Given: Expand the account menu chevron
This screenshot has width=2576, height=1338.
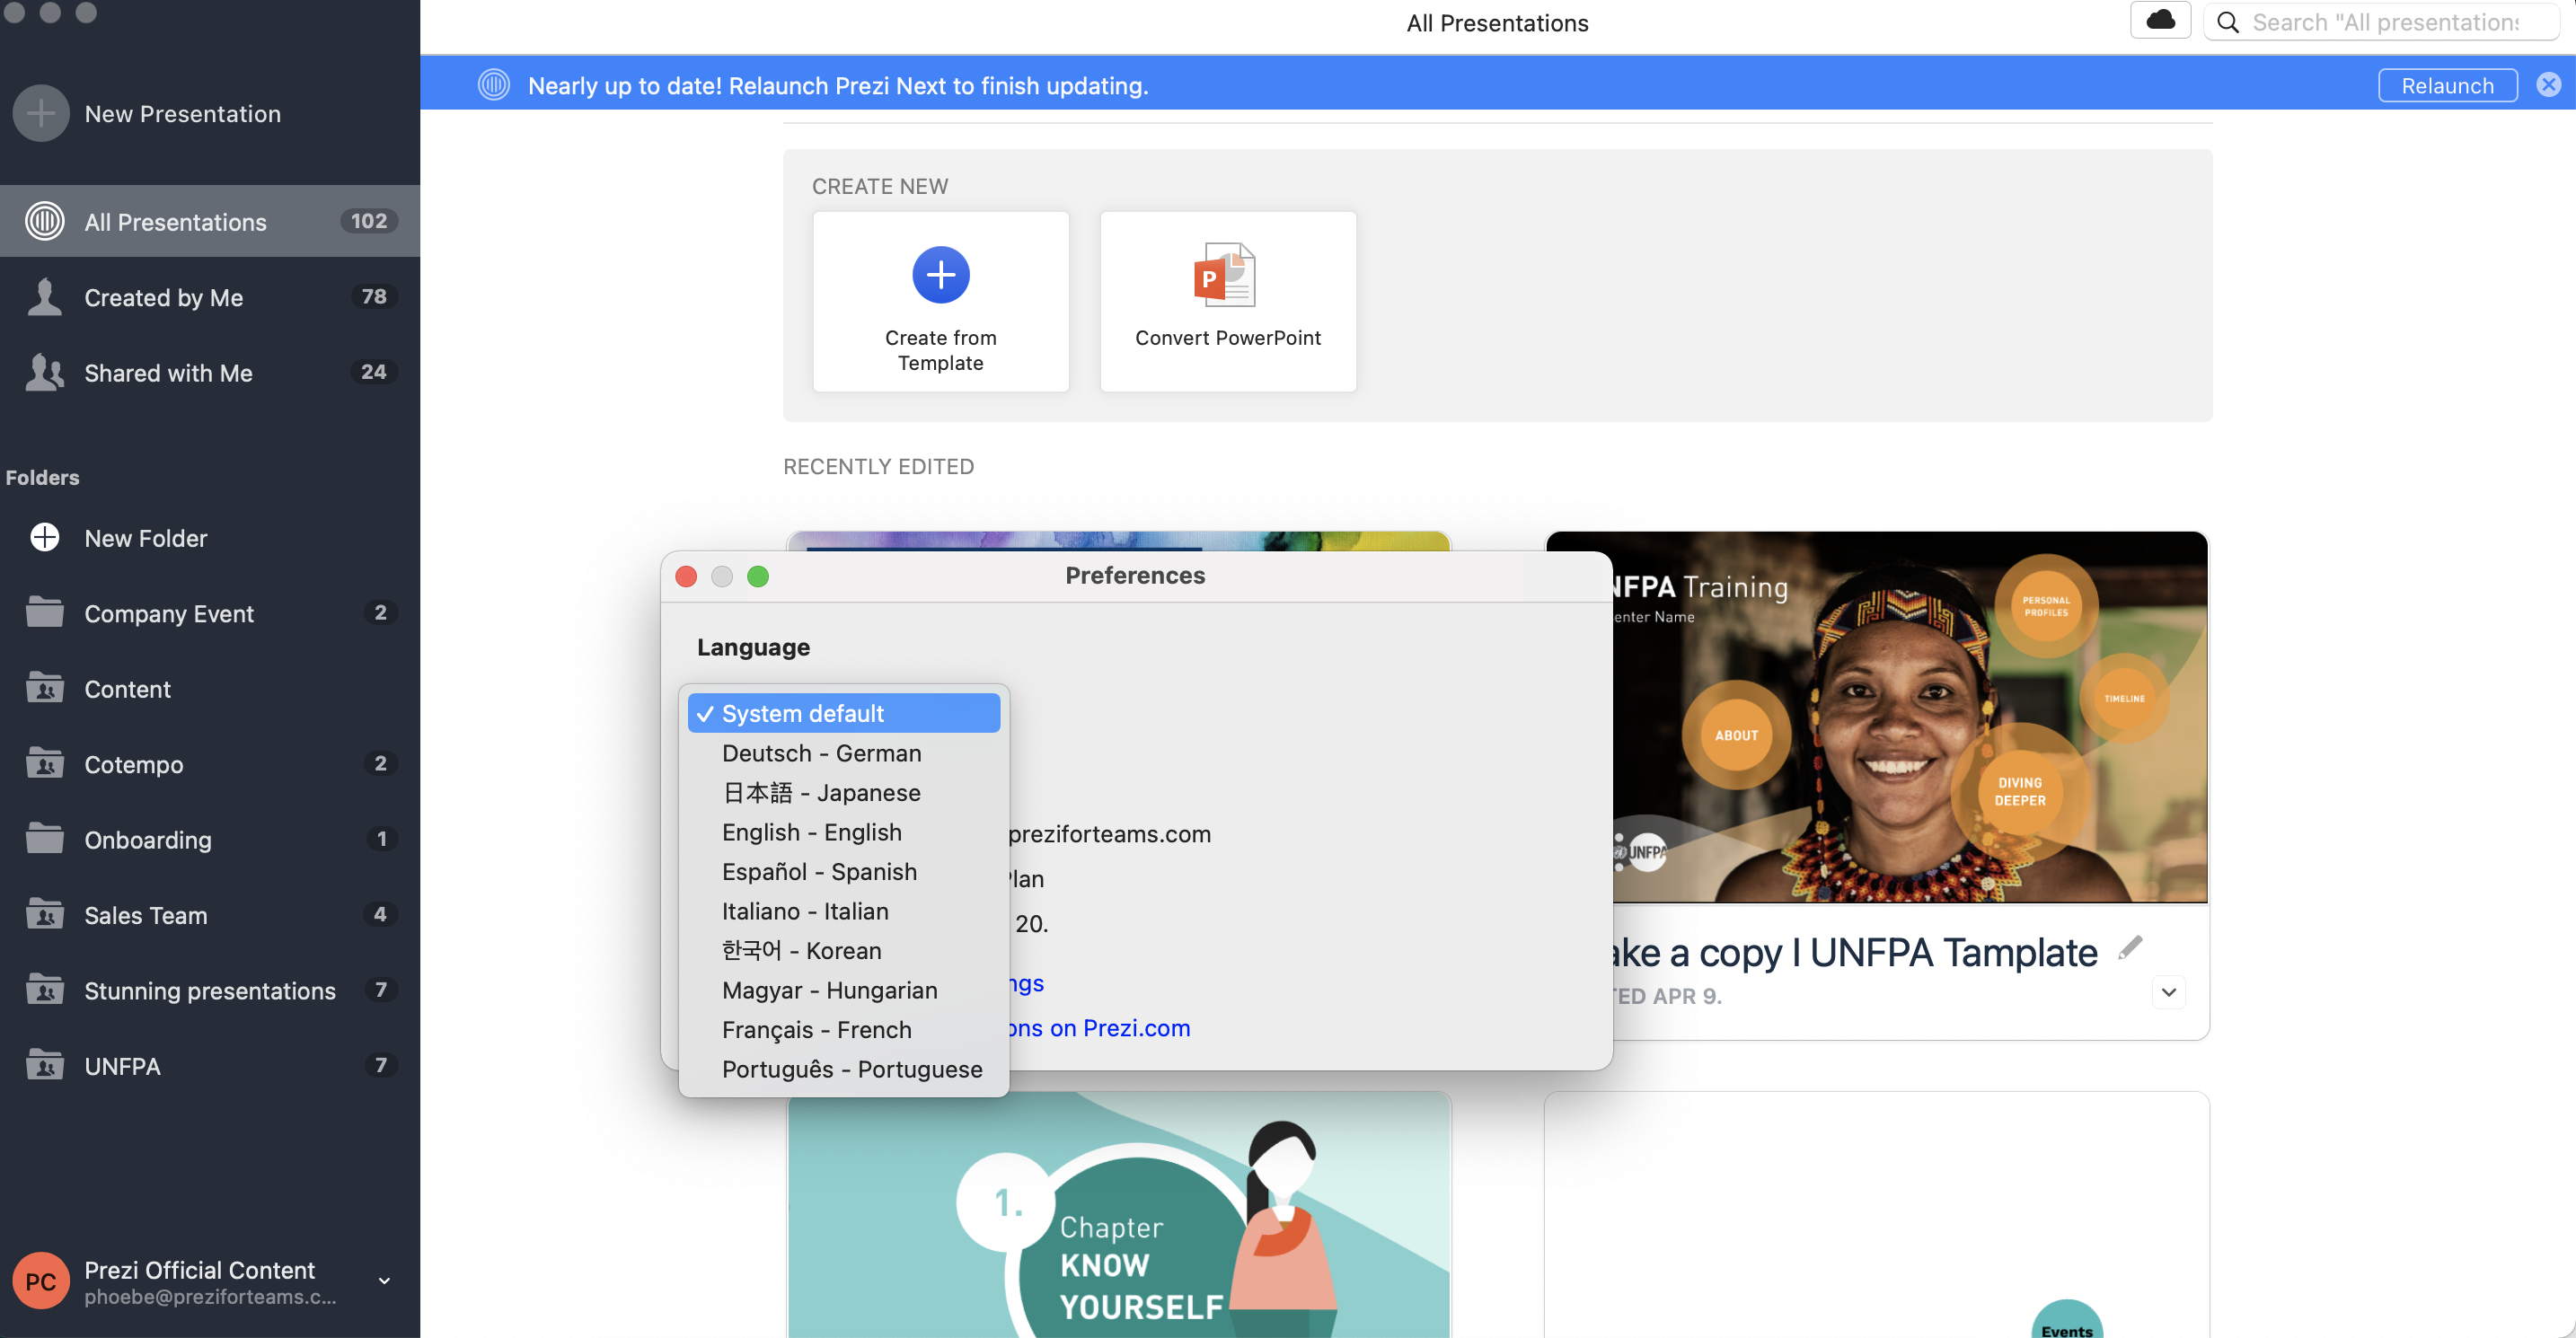Looking at the screenshot, I should [384, 1281].
